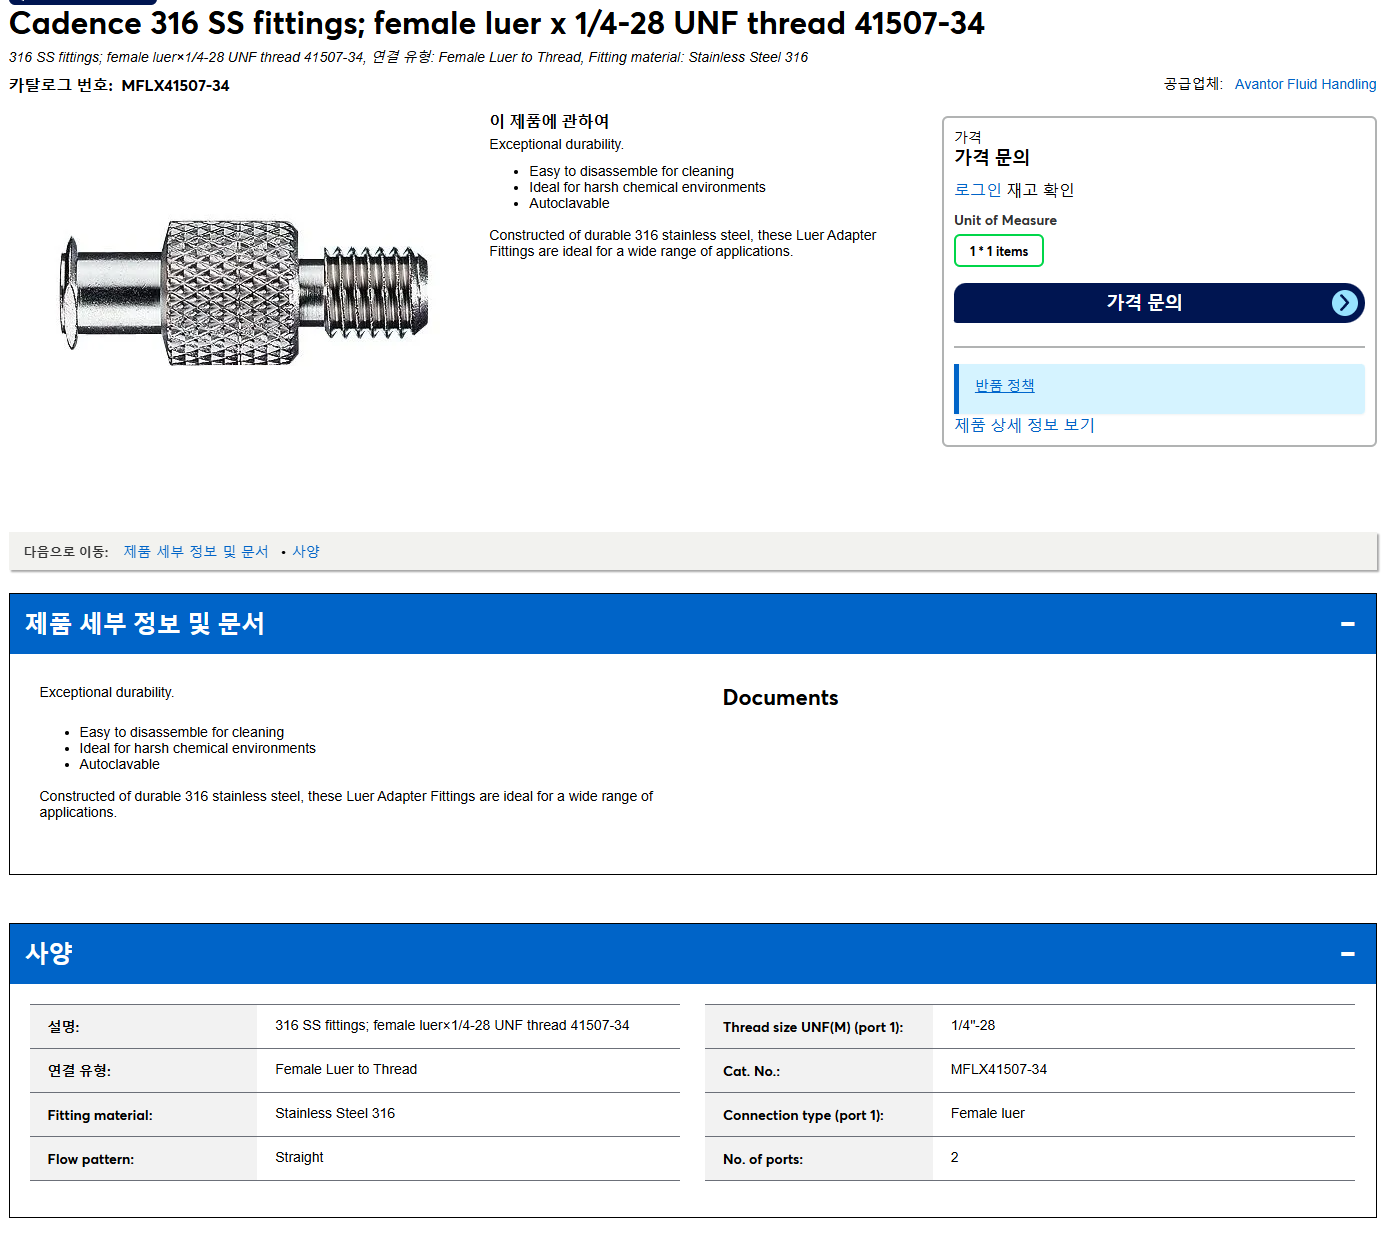Select the Stainless Steel 316 fitting material value

(x=335, y=1113)
